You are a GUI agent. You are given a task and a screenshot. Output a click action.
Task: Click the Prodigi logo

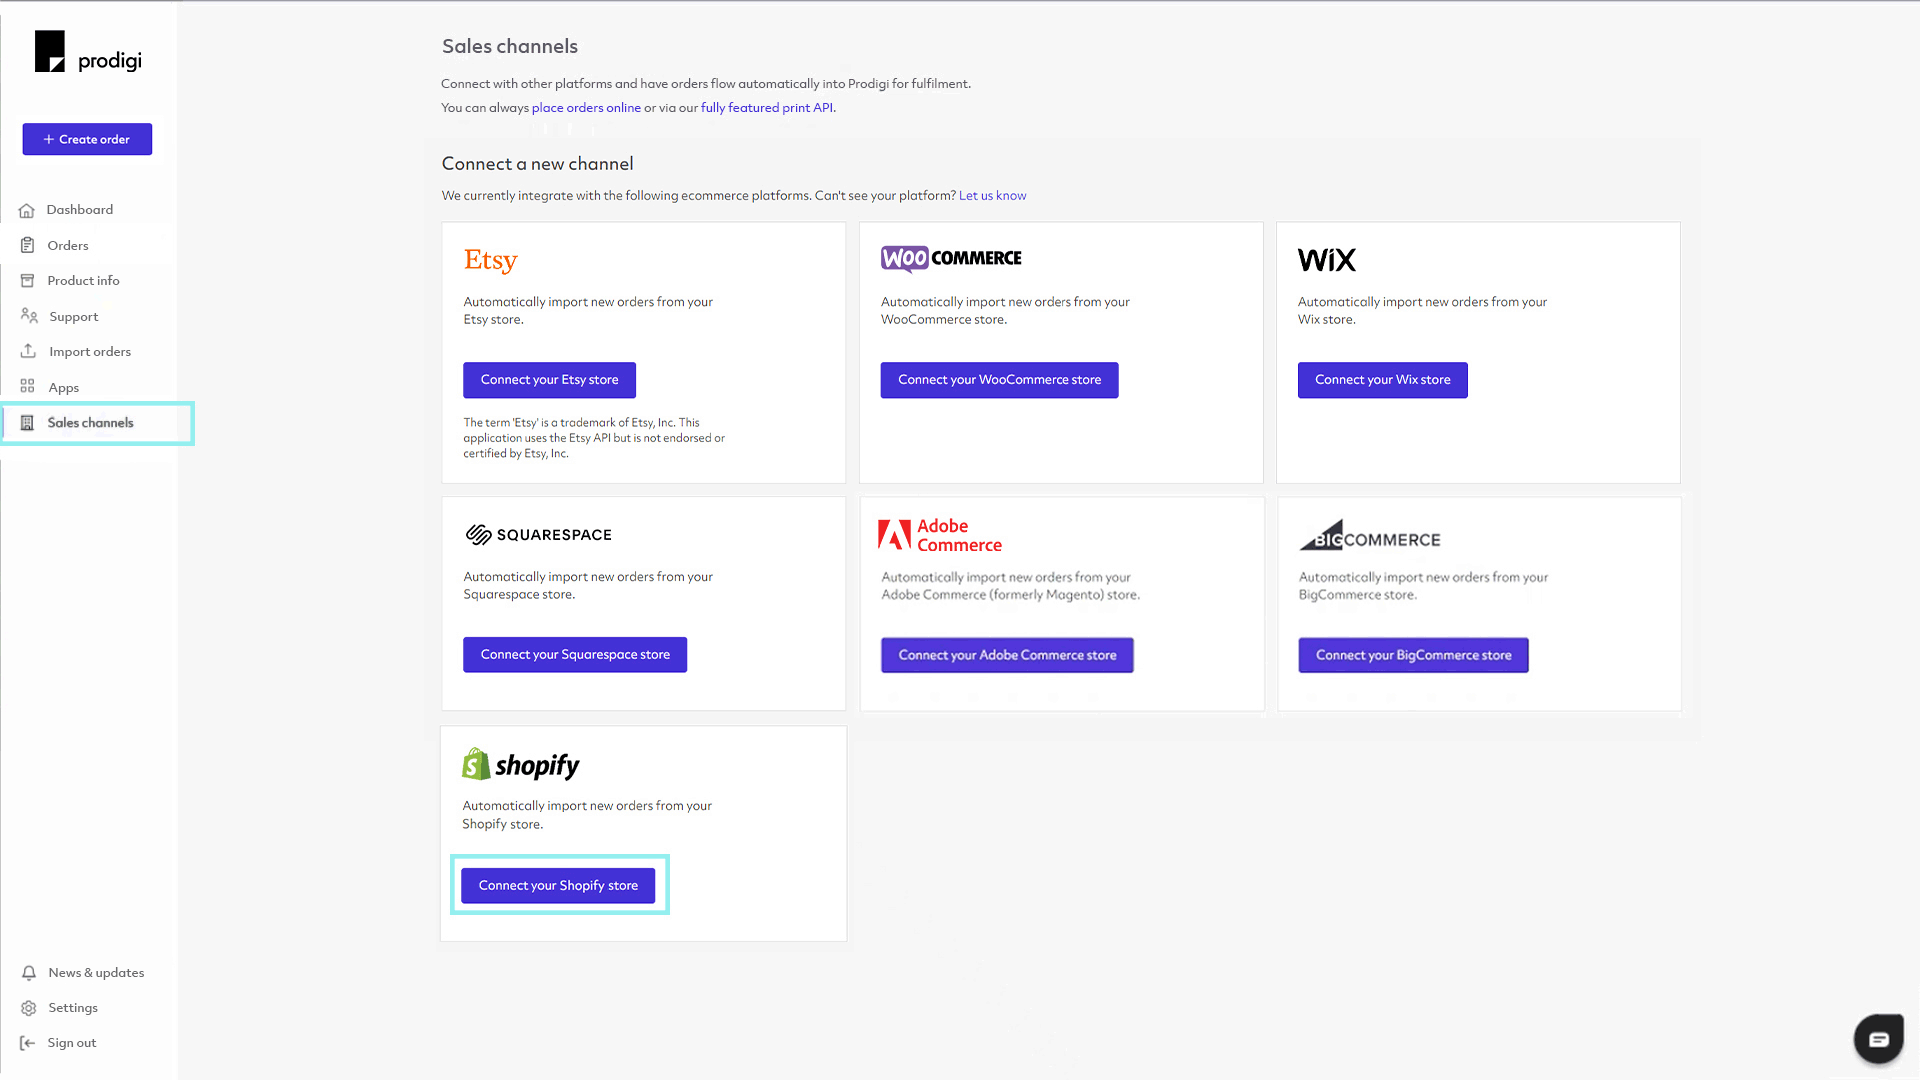point(87,51)
